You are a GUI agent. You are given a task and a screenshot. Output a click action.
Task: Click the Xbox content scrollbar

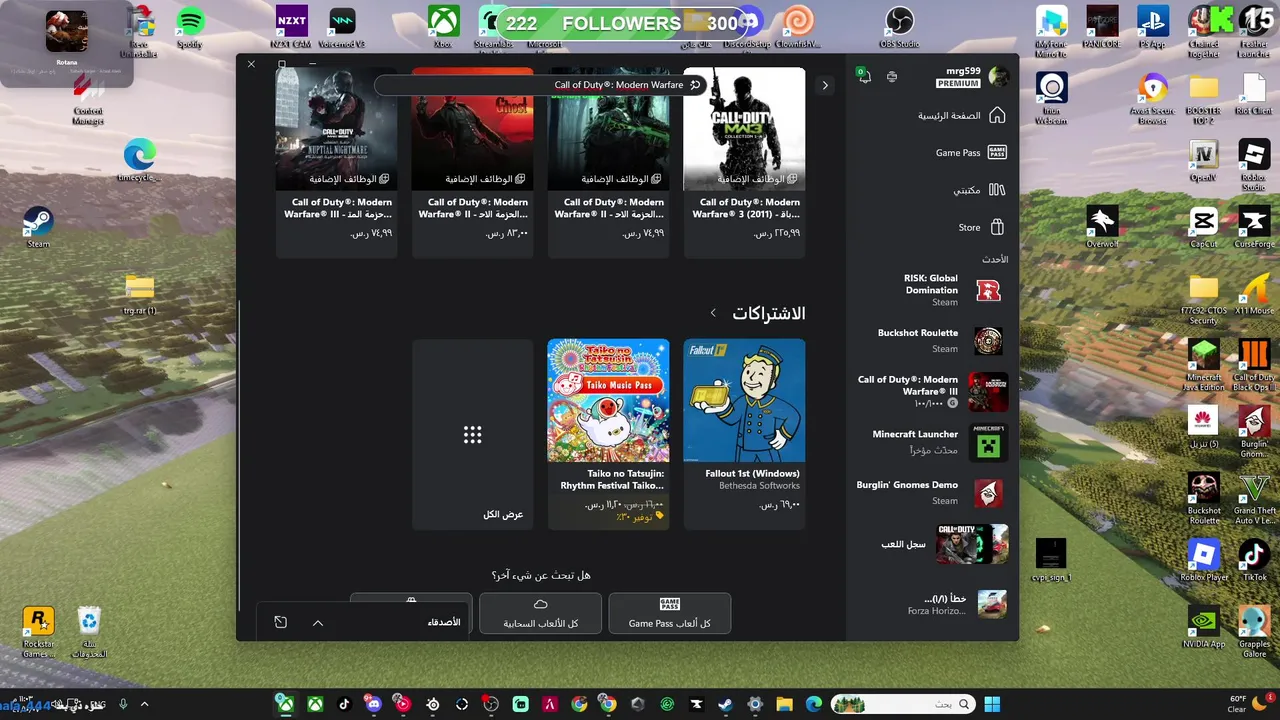[x=240, y=455]
